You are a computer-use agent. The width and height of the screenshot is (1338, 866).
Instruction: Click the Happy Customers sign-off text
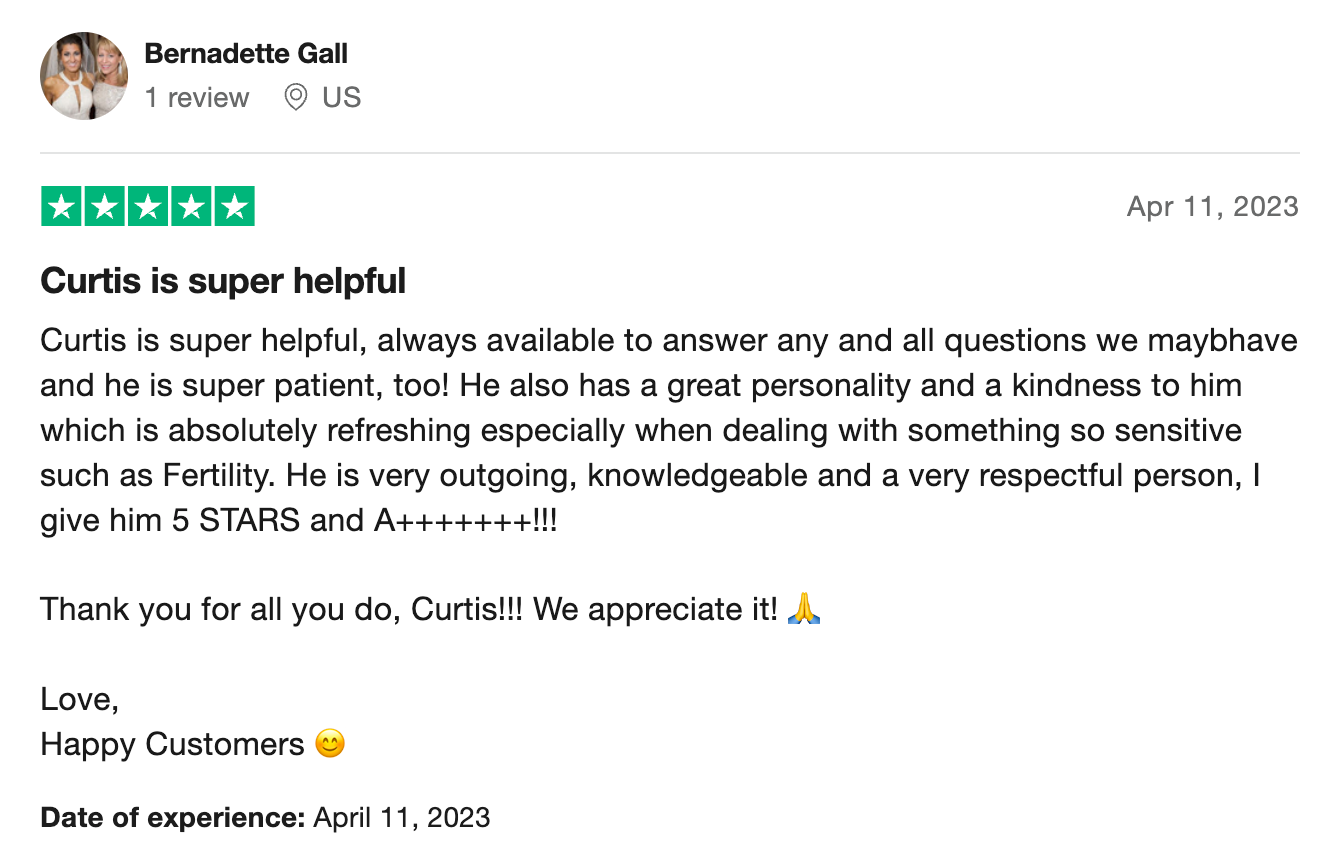[172, 744]
